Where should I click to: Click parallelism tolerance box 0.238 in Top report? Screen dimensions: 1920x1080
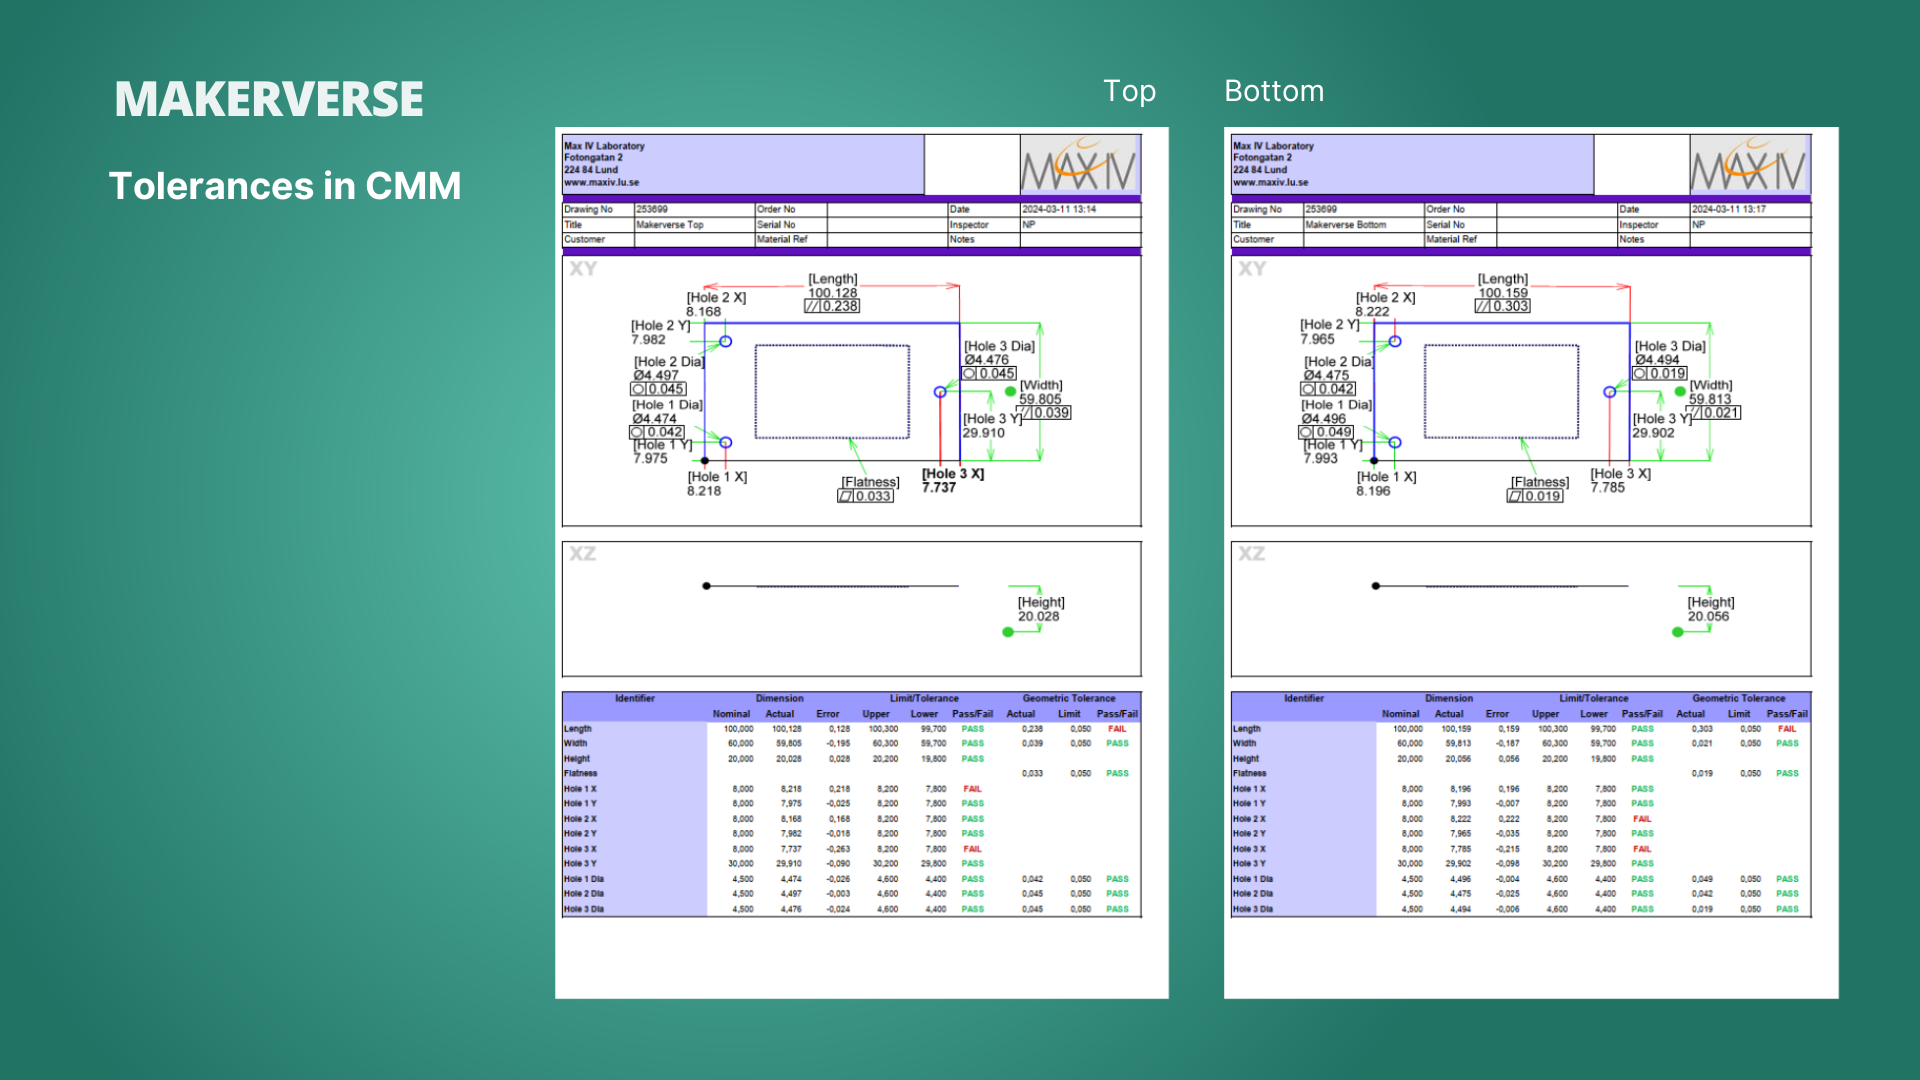pos(832,306)
